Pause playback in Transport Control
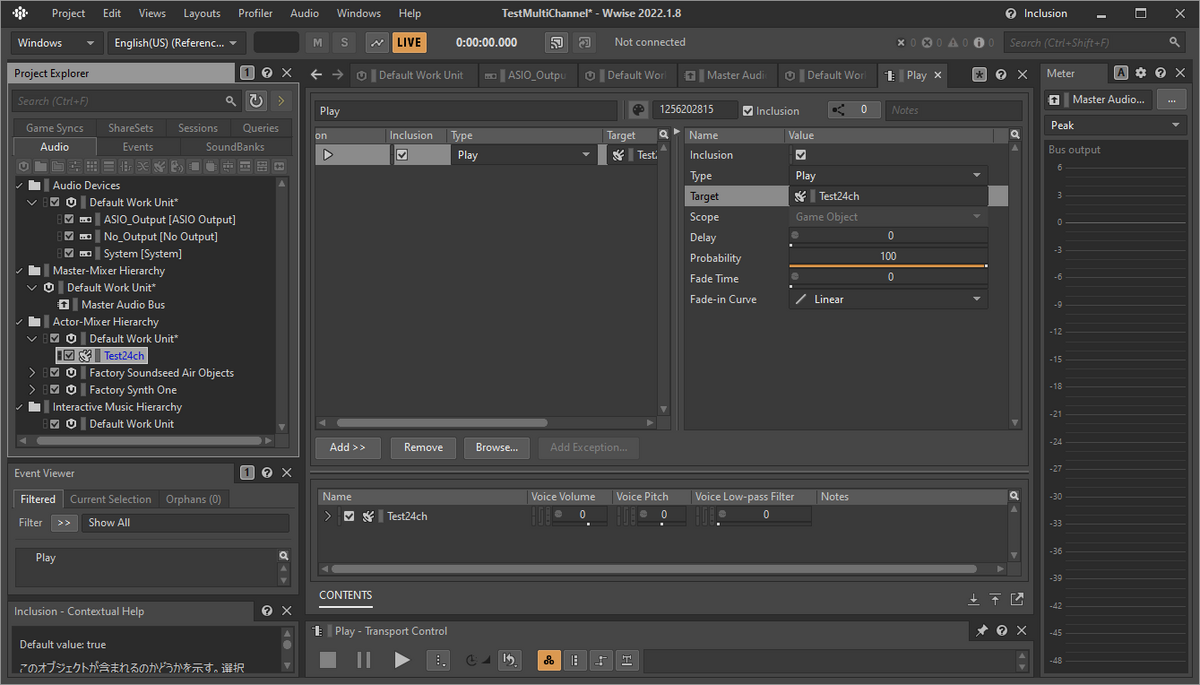This screenshot has width=1200, height=685. tap(364, 660)
